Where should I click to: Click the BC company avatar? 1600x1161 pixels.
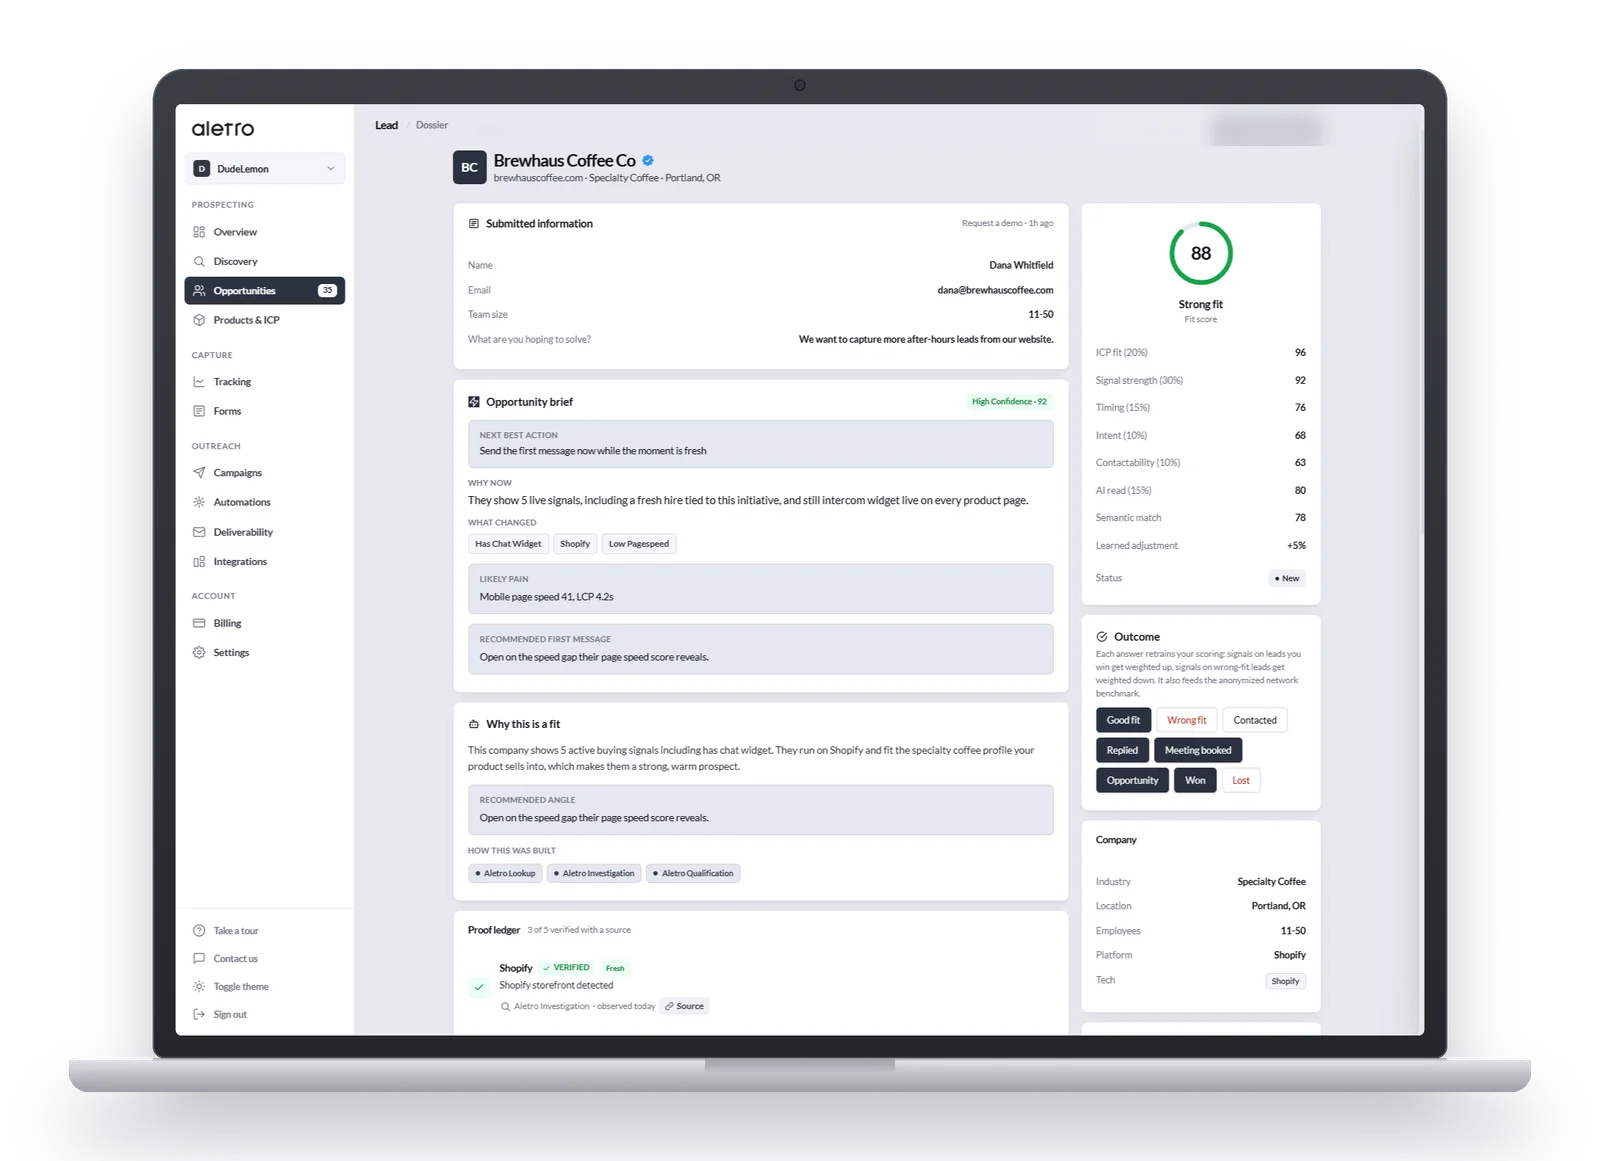pyautogui.click(x=470, y=168)
